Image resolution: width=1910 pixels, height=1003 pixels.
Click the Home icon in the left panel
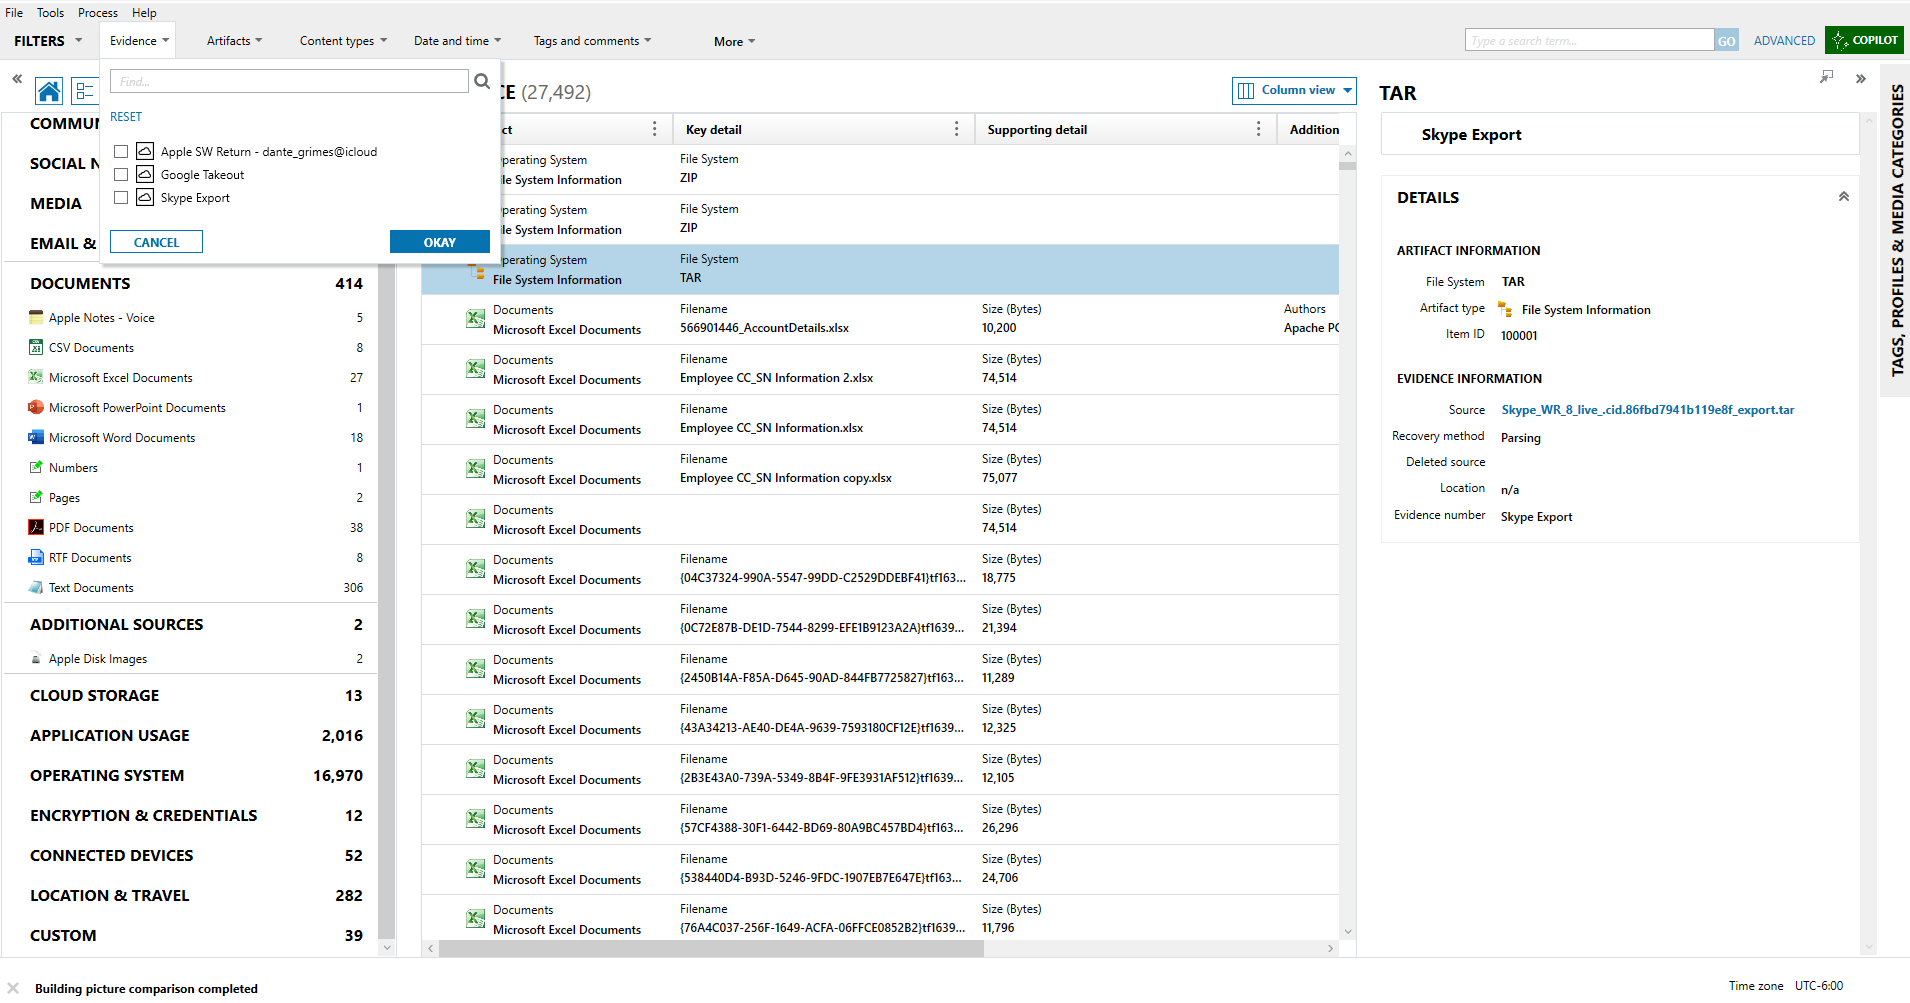click(x=49, y=92)
